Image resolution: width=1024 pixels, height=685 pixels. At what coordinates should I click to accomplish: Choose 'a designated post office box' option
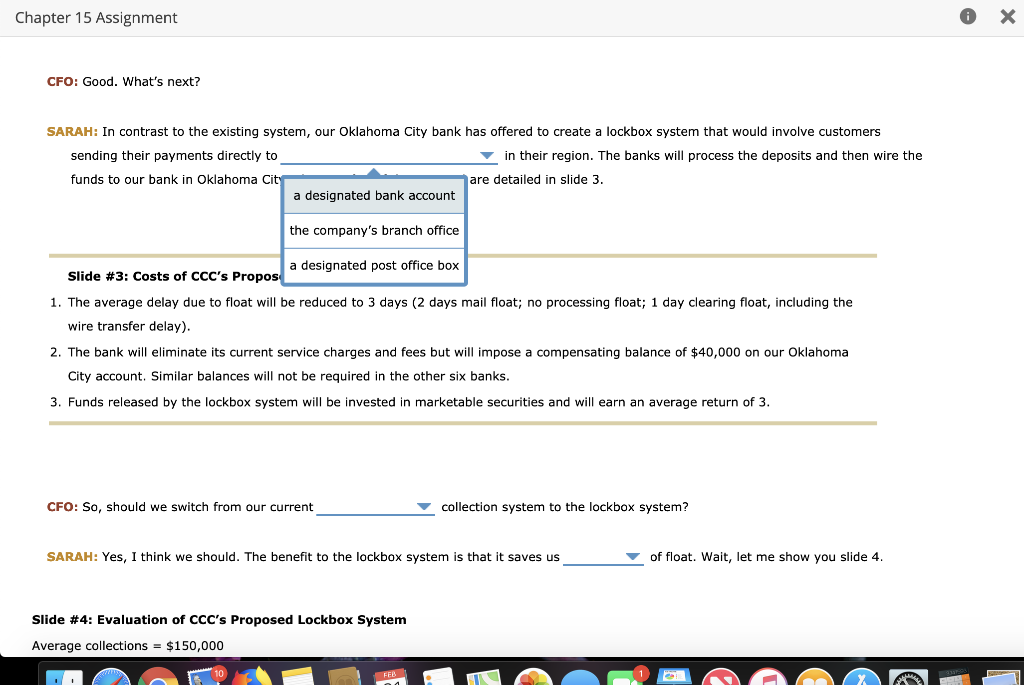point(373,265)
